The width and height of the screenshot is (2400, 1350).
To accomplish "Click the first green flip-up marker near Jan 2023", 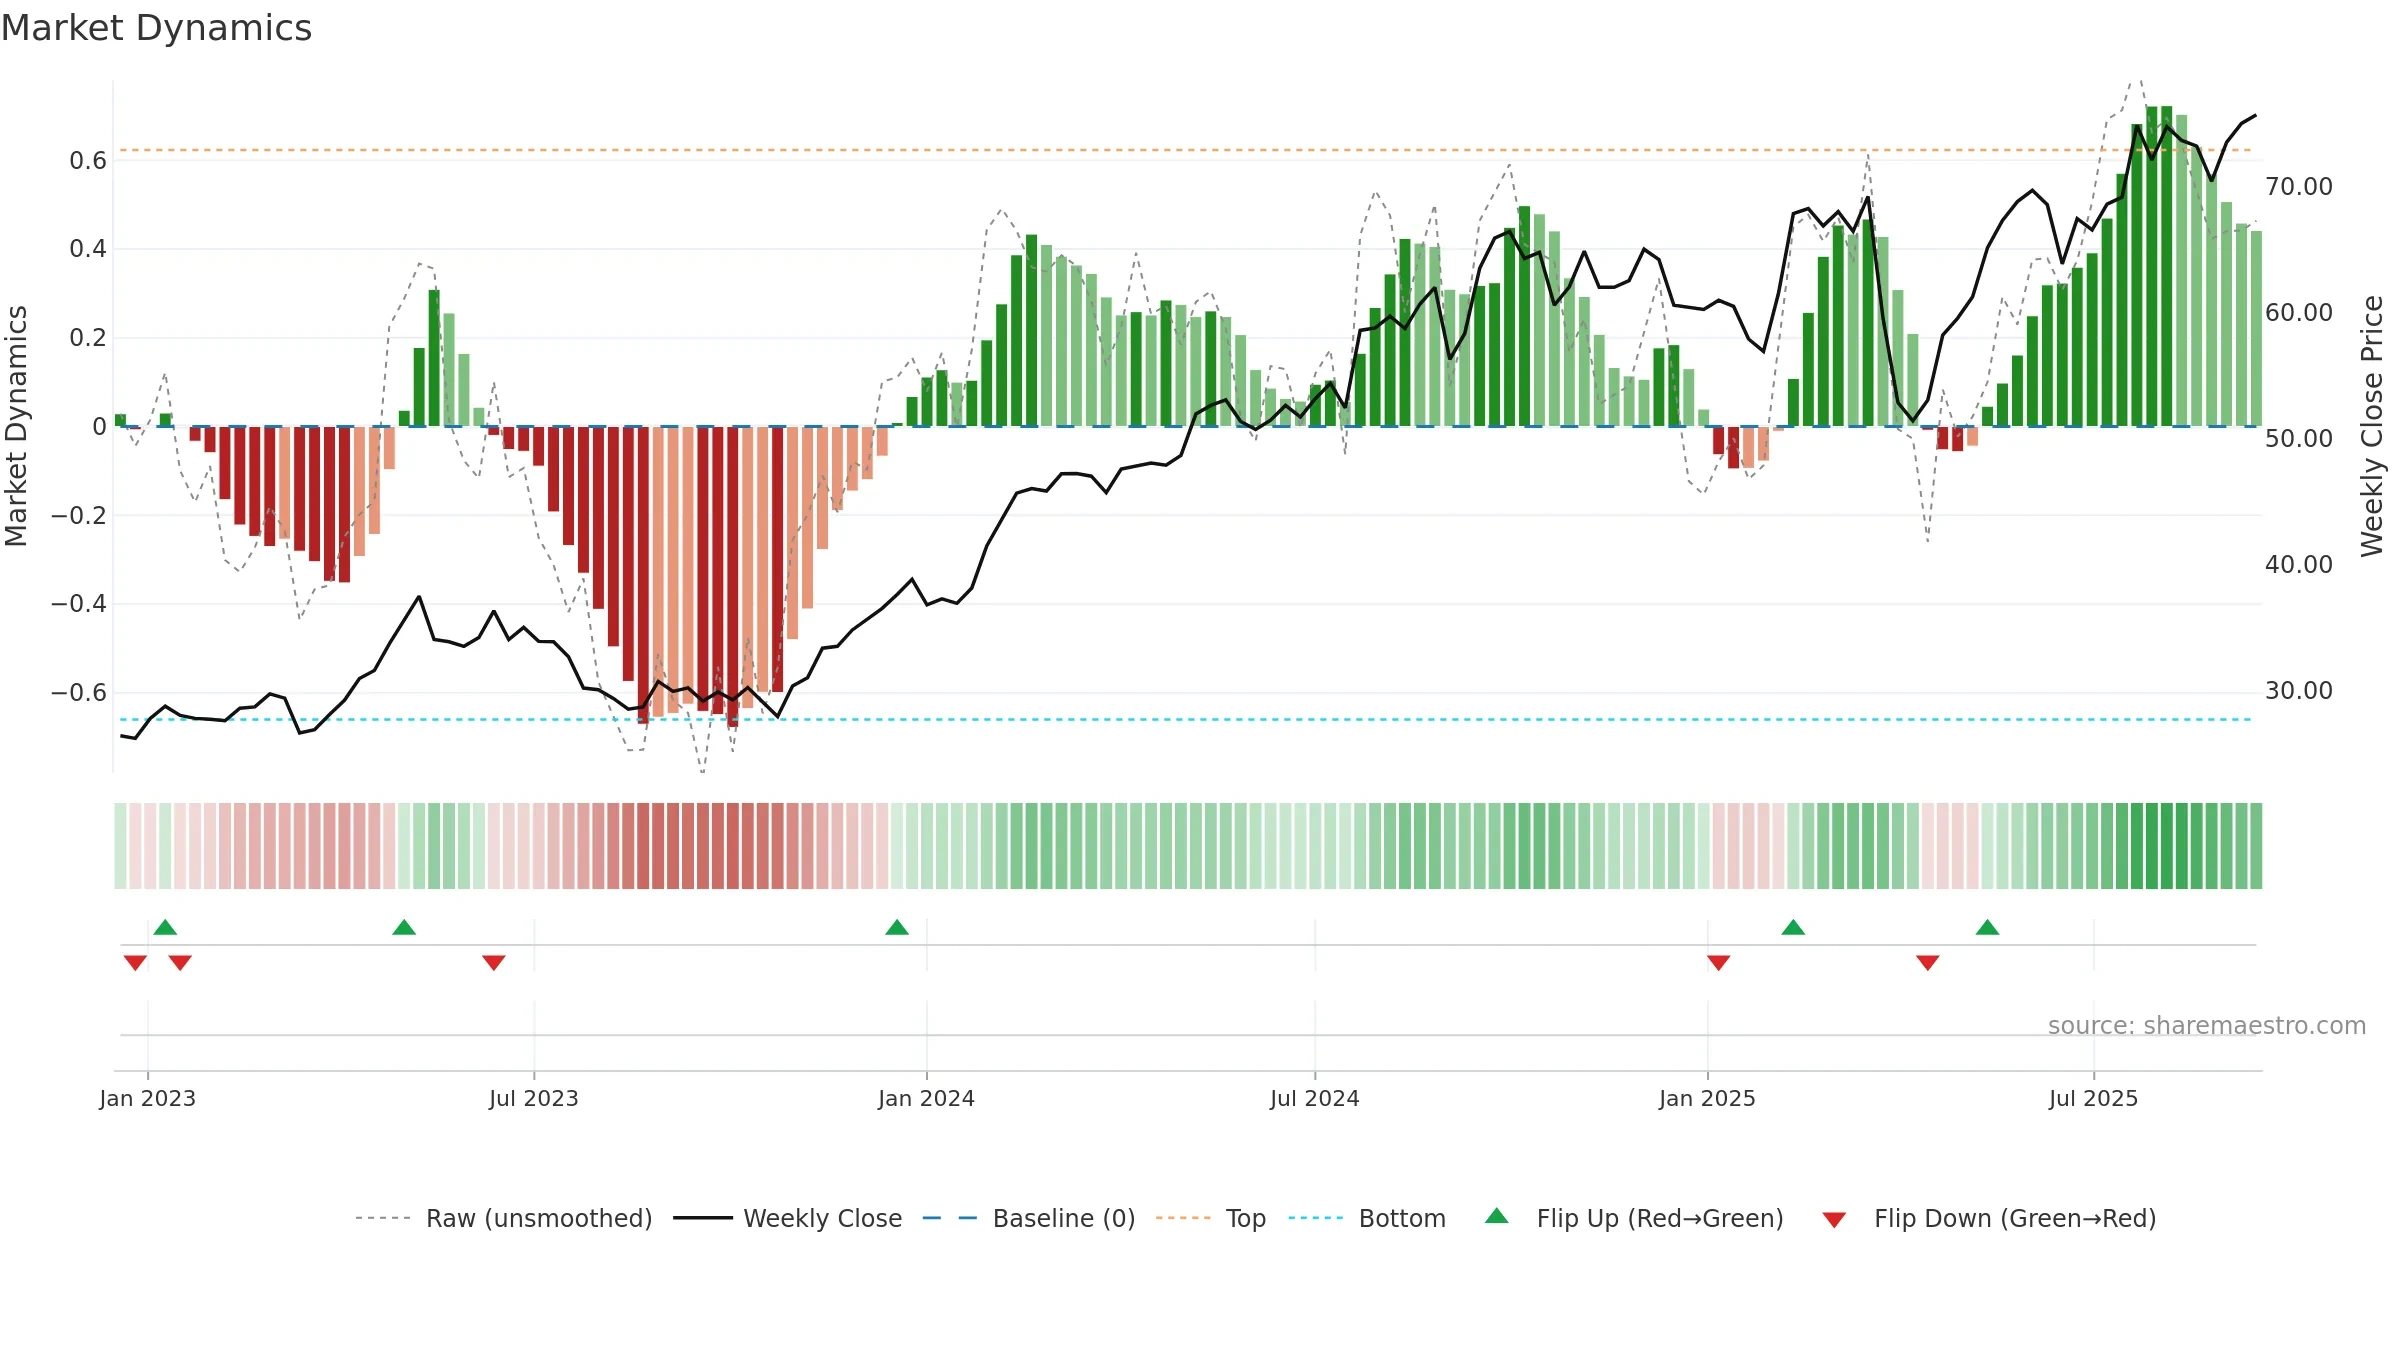I will (x=165, y=927).
